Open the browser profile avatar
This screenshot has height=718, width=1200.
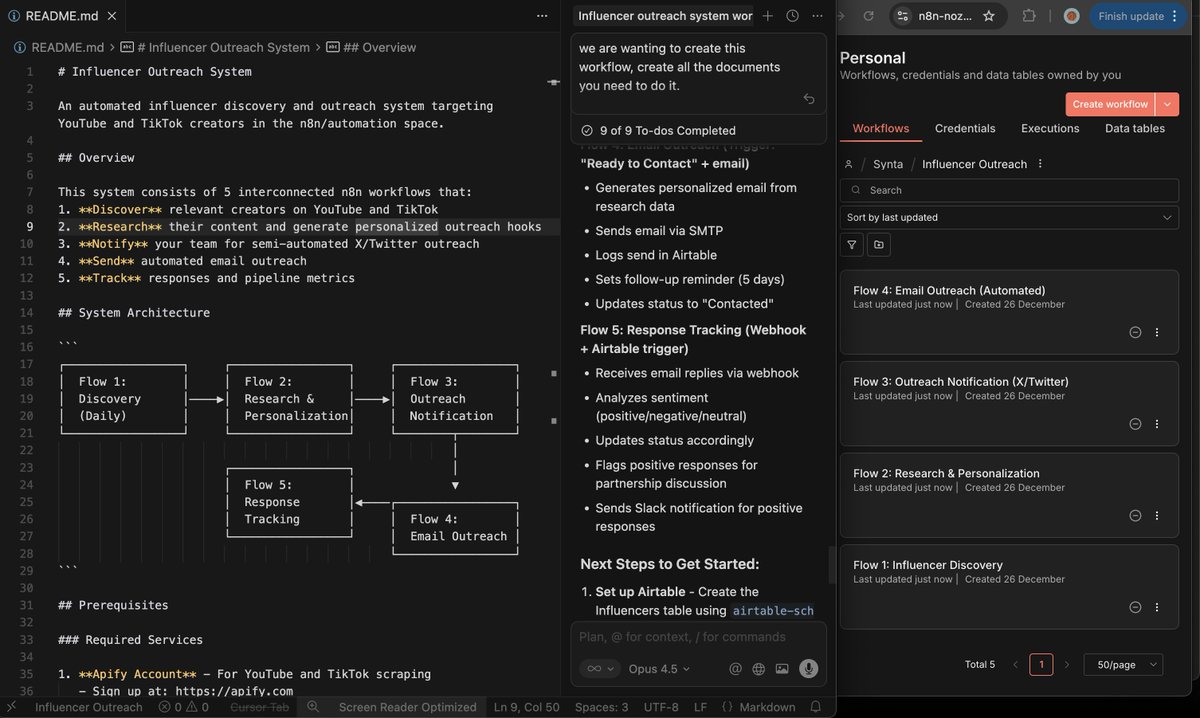pyautogui.click(x=1071, y=16)
